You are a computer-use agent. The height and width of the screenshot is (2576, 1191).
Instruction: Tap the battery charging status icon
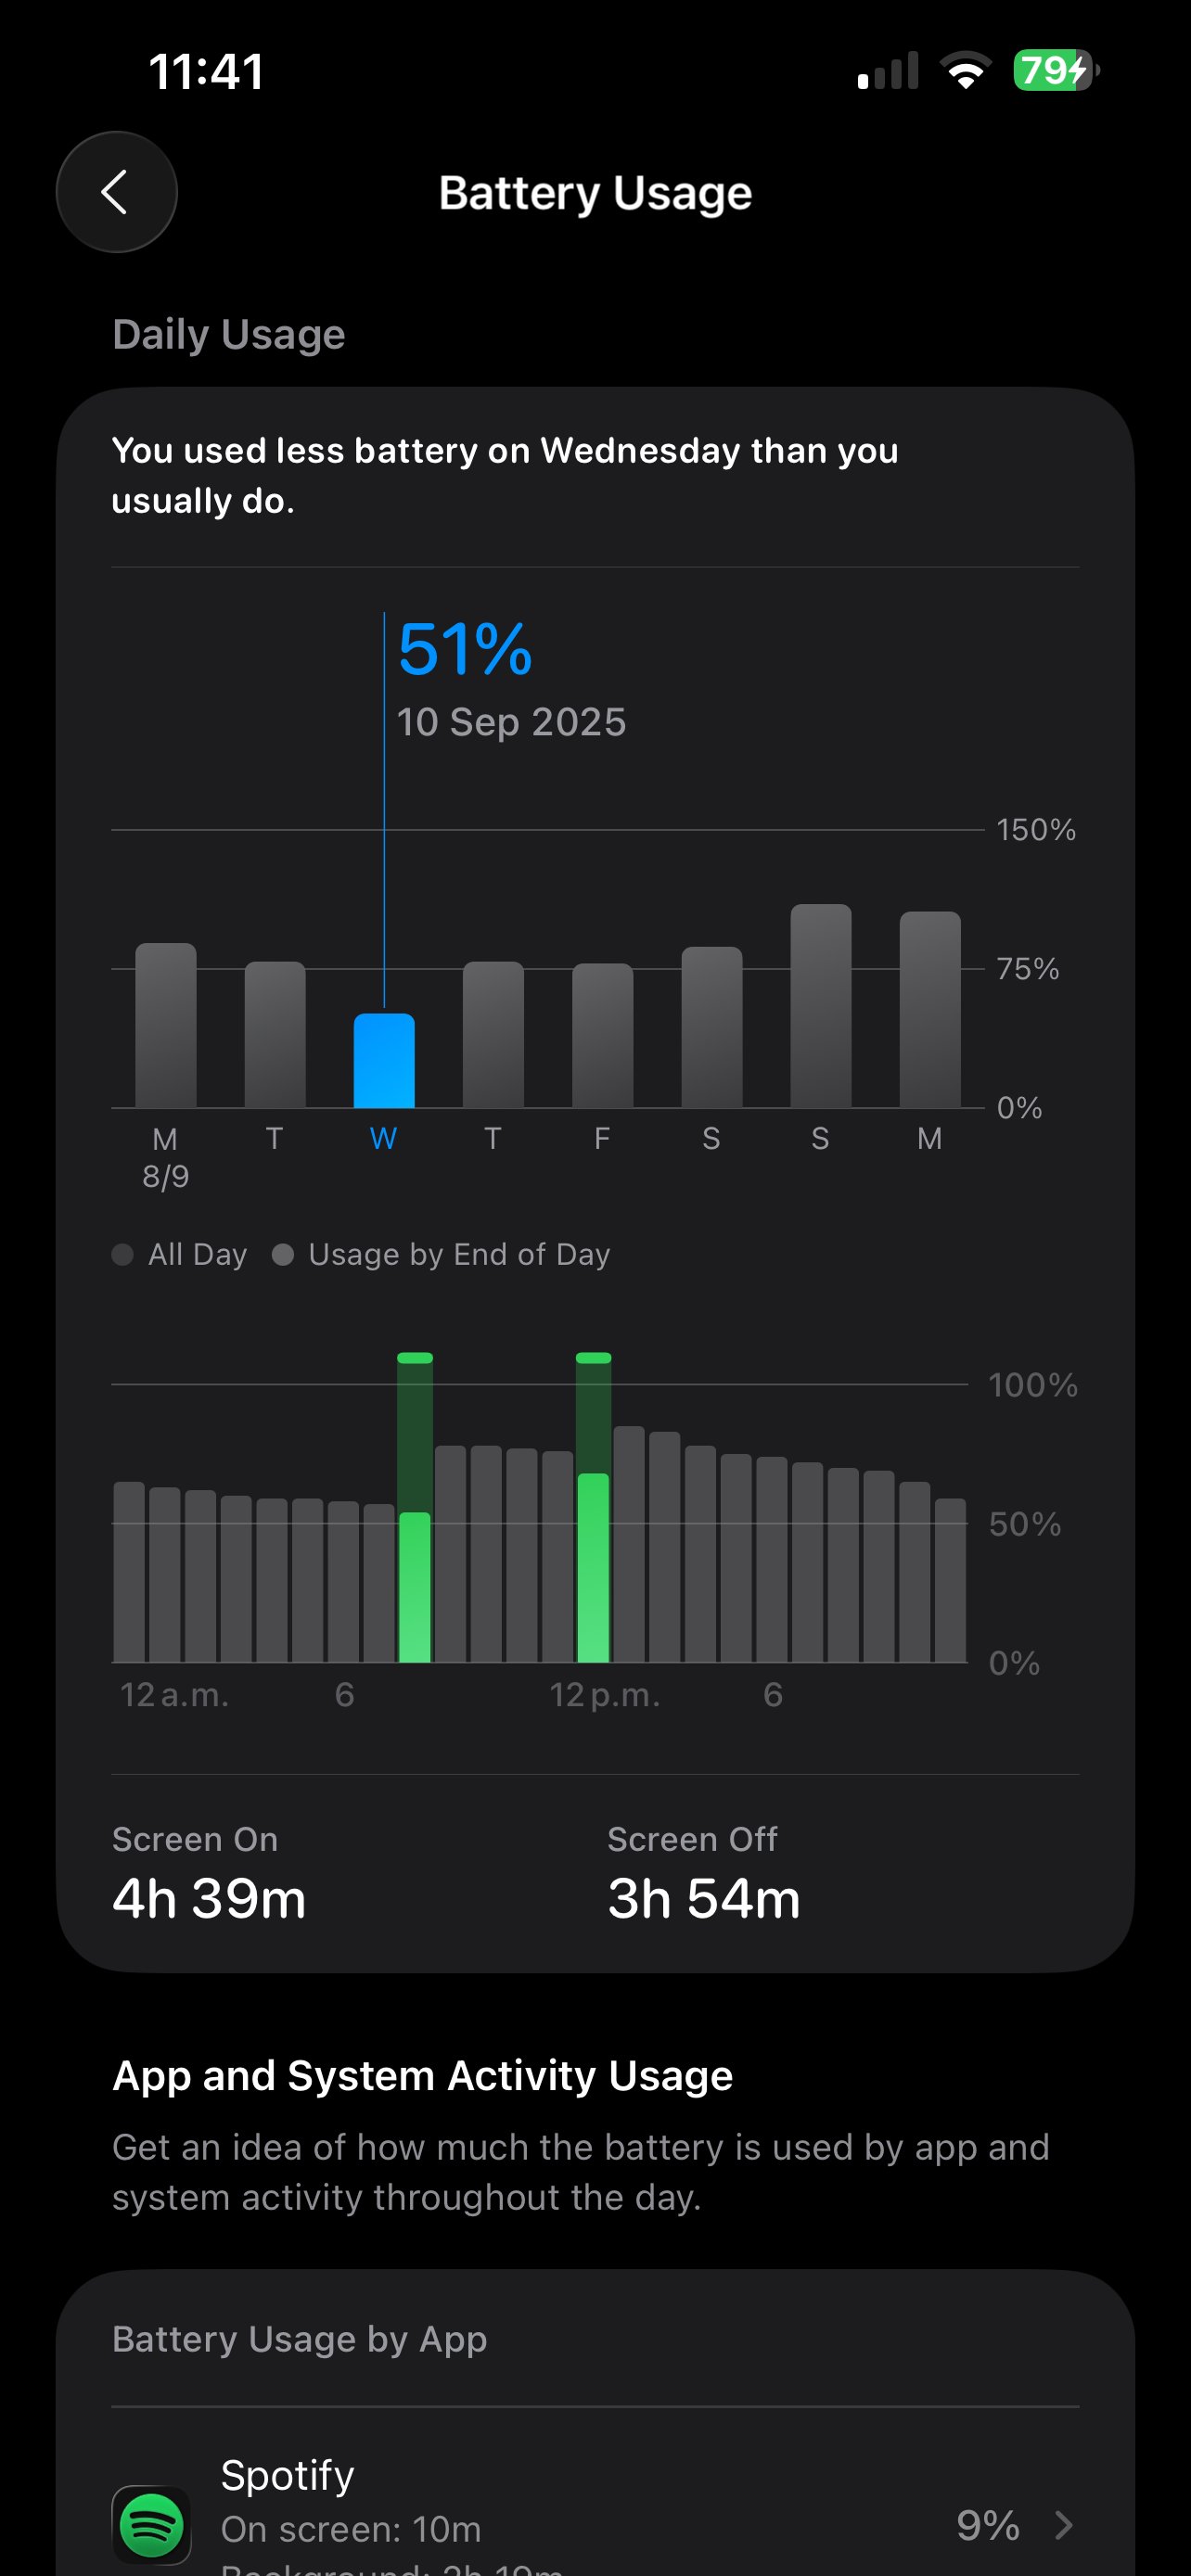point(1055,71)
